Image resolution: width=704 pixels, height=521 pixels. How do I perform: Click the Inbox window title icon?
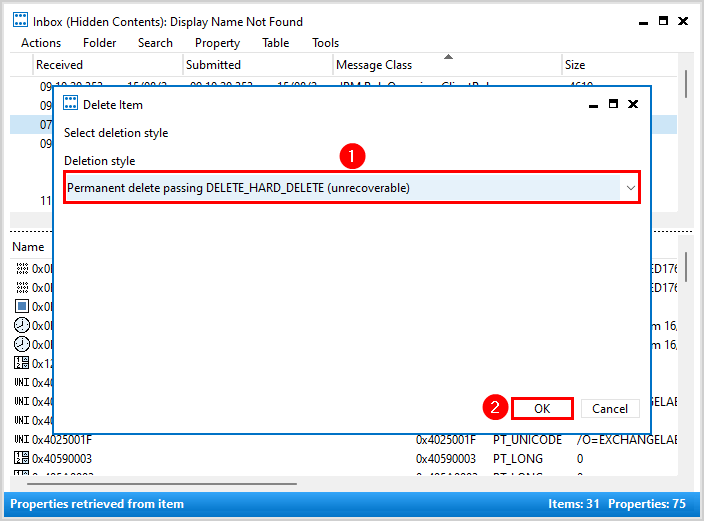[20, 20]
